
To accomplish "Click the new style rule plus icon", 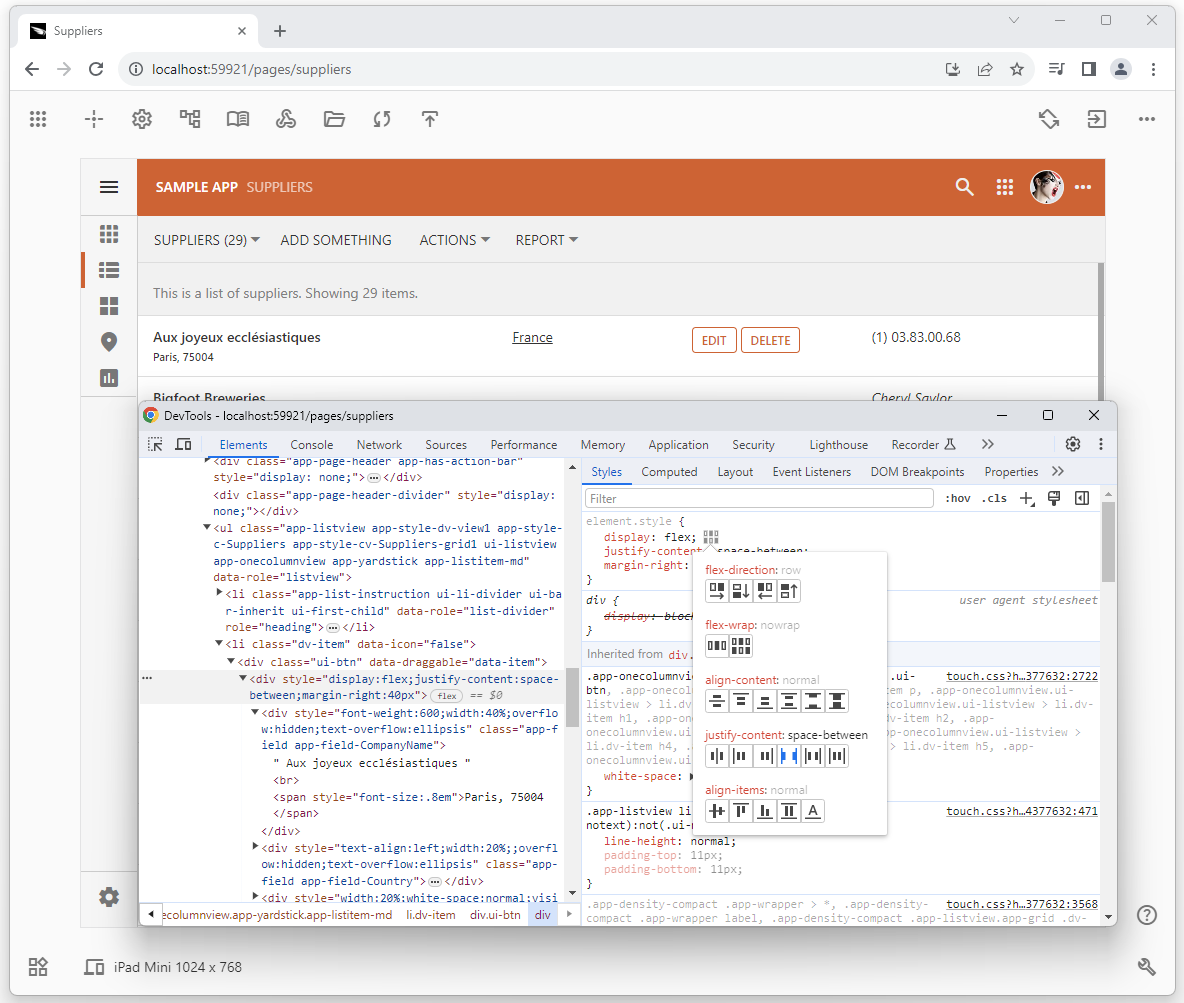I will pos(1027,498).
